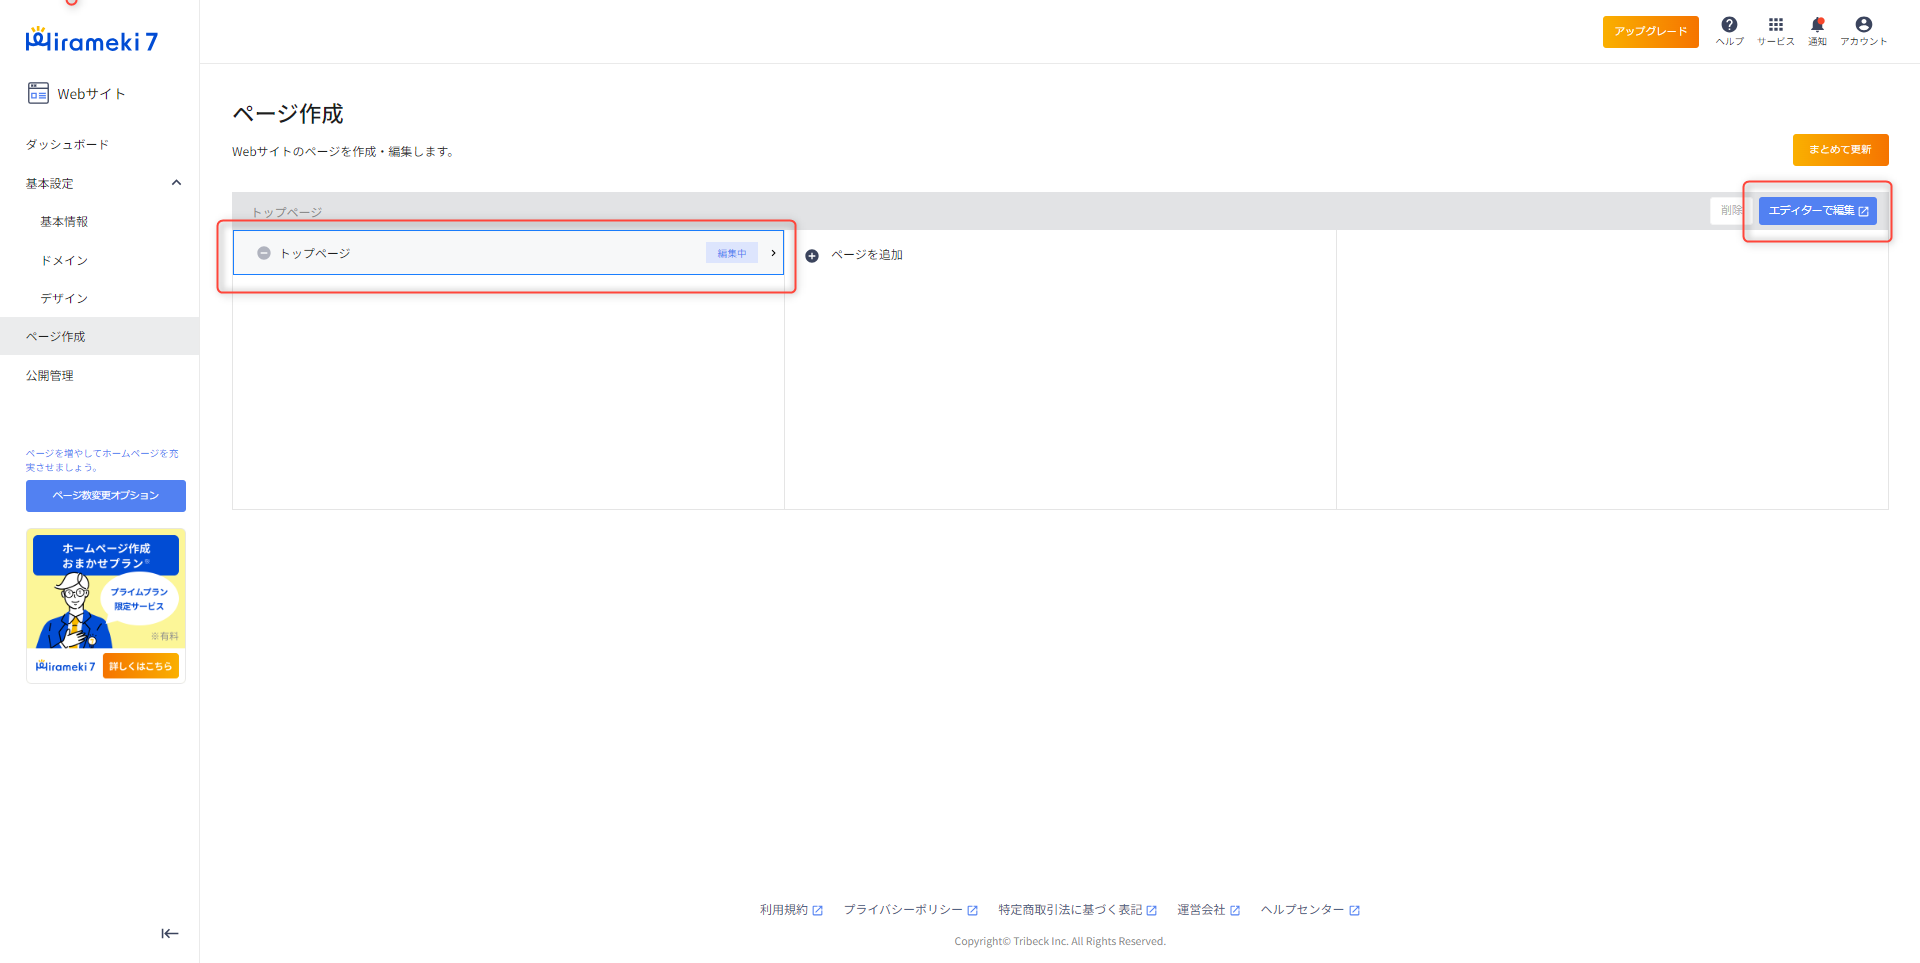This screenshot has height=963, width=1920.
Task: Select the トップページ row
Action: (x=508, y=253)
